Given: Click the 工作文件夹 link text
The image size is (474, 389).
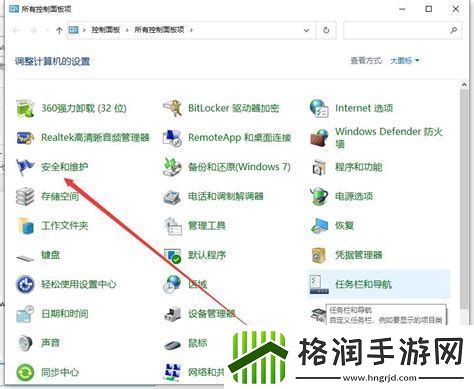Looking at the screenshot, I should (x=65, y=225).
